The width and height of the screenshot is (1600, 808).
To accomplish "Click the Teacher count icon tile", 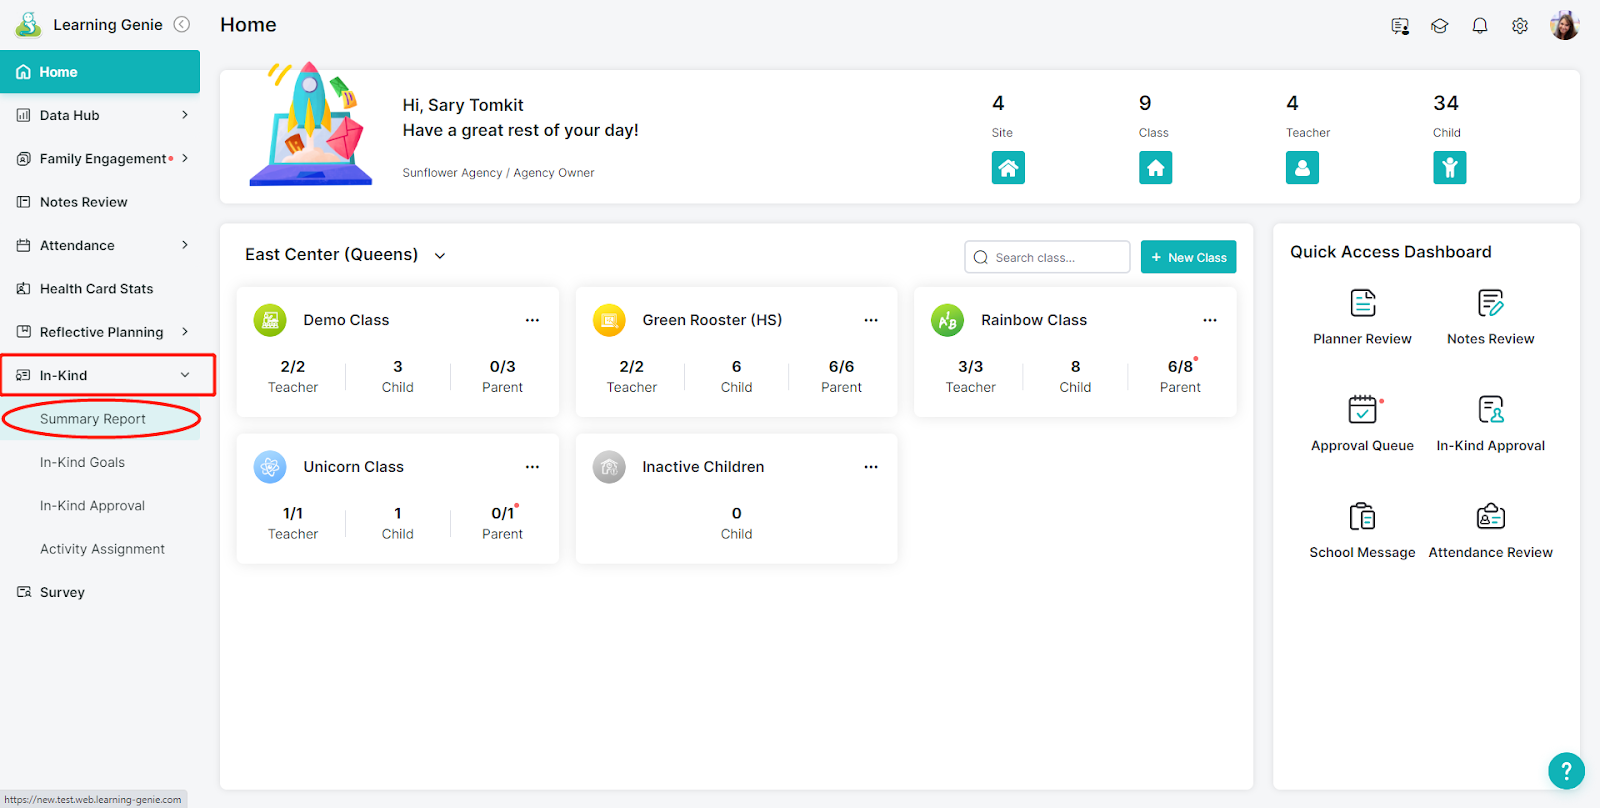I will point(1302,168).
